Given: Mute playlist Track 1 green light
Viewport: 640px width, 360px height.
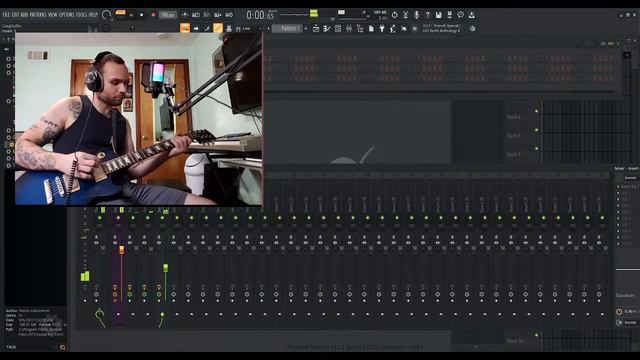Looking at the screenshot, I should [536, 111].
